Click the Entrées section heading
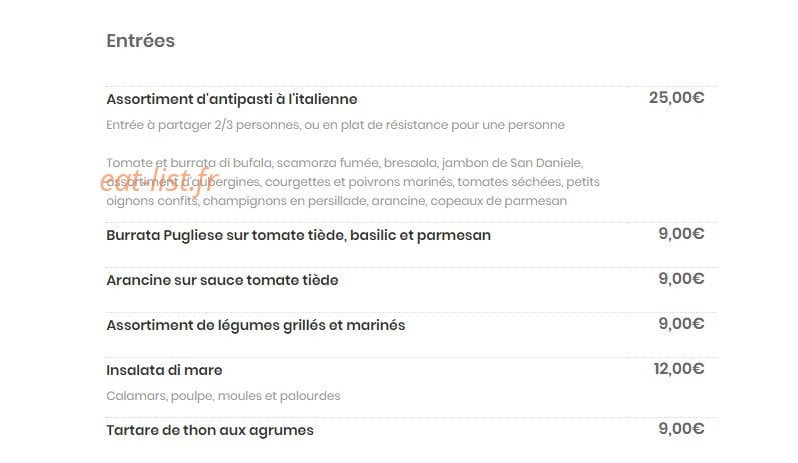The width and height of the screenshot is (798, 463). (140, 41)
